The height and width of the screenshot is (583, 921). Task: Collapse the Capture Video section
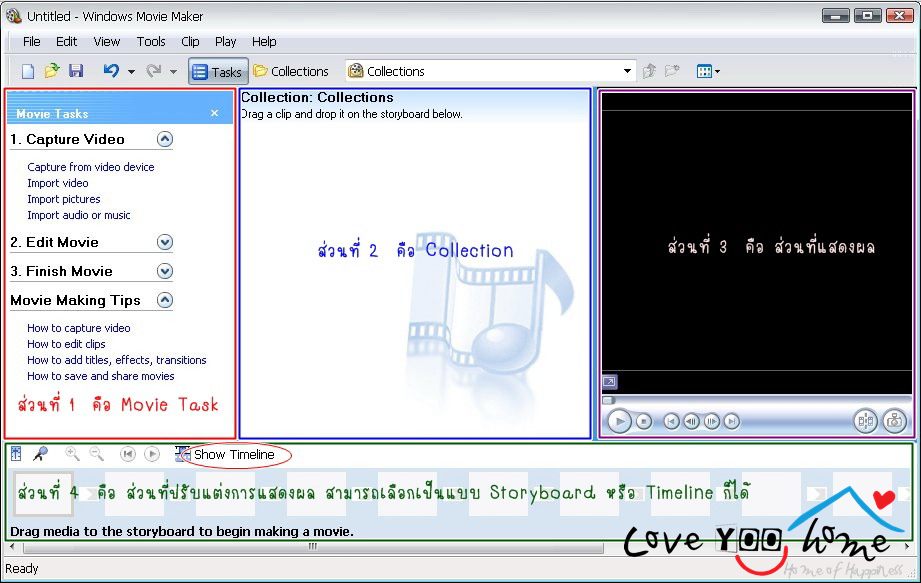click(165, 139)
